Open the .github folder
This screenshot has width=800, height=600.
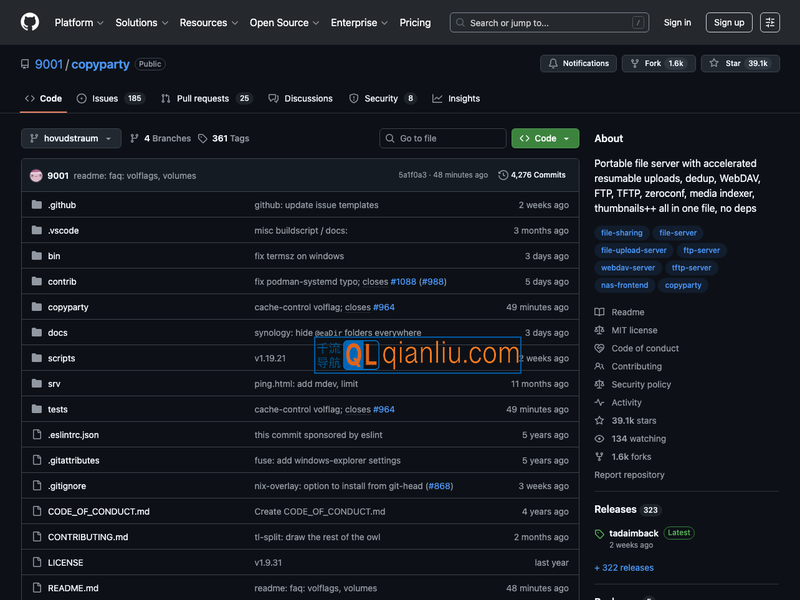(x=61, y=205)
